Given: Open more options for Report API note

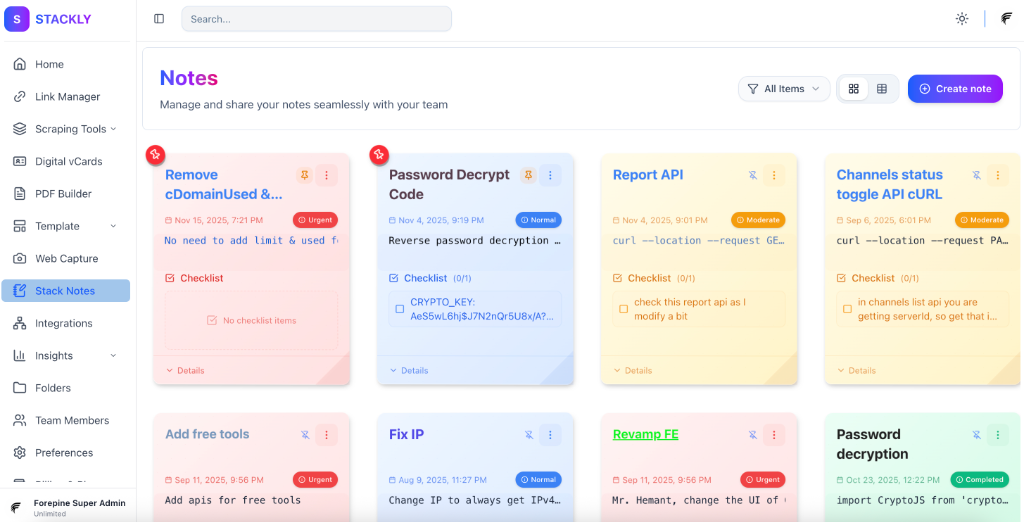Looking at the screenshot, I should (x=774, y=175).
